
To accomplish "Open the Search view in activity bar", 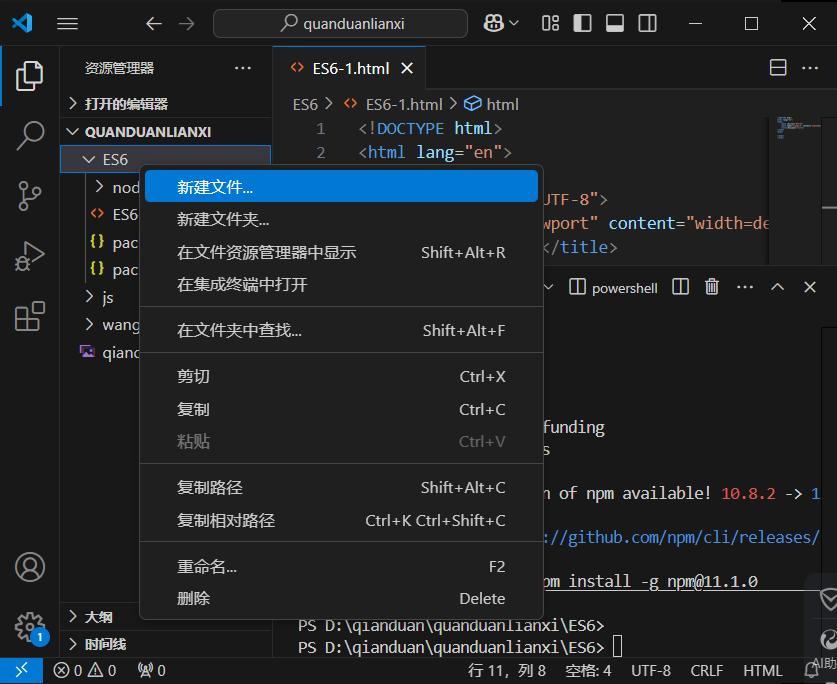I will (30, 135).
